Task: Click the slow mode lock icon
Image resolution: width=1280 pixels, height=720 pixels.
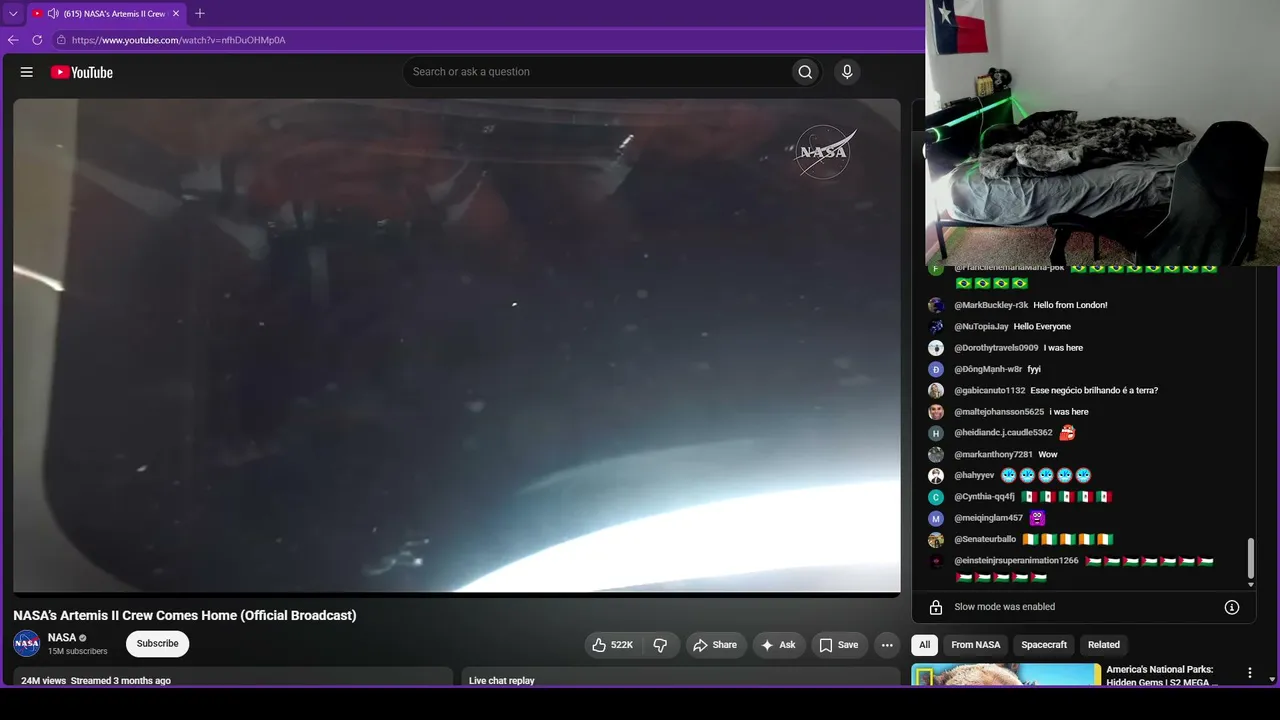Action: (936, 607)
